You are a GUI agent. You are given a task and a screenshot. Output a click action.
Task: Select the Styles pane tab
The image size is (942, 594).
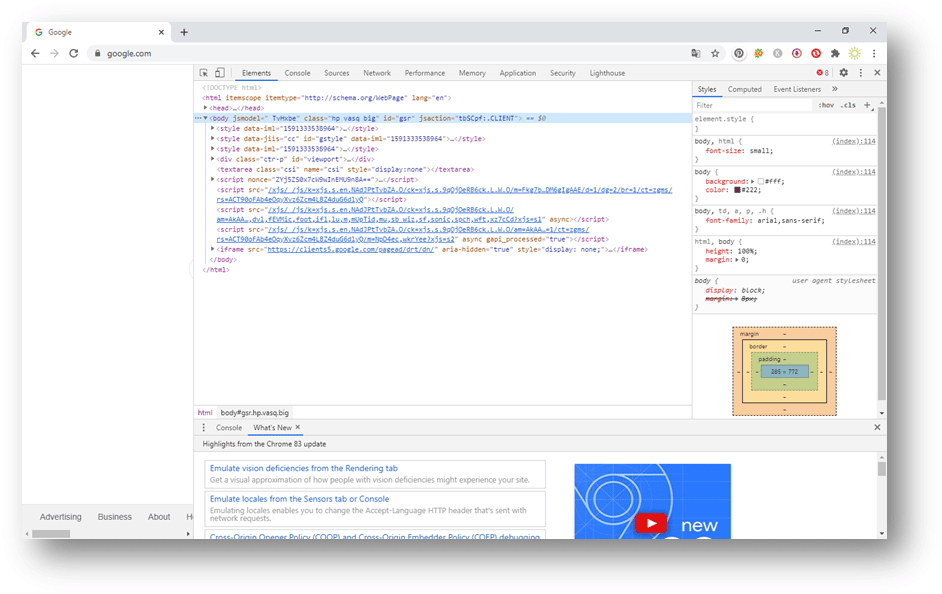707,89
